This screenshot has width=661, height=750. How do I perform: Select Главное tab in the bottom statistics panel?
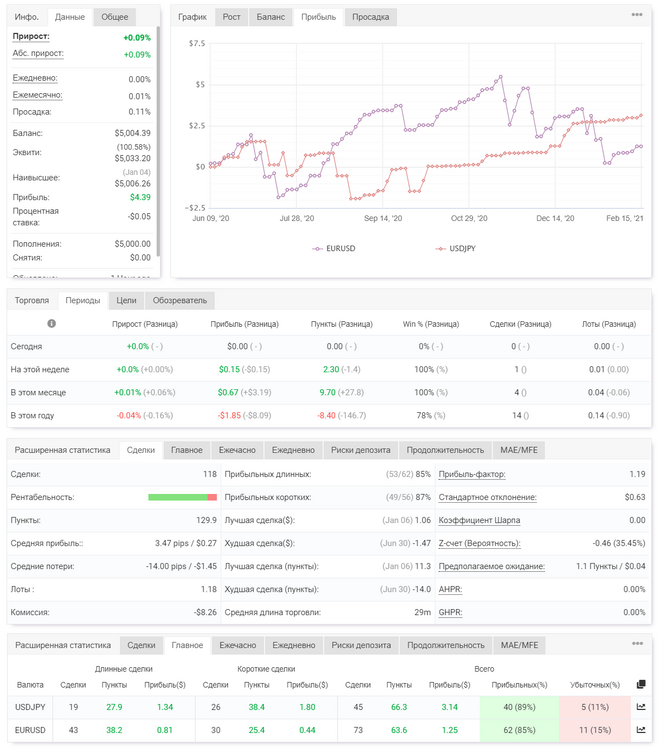click(x=187, y=645)
